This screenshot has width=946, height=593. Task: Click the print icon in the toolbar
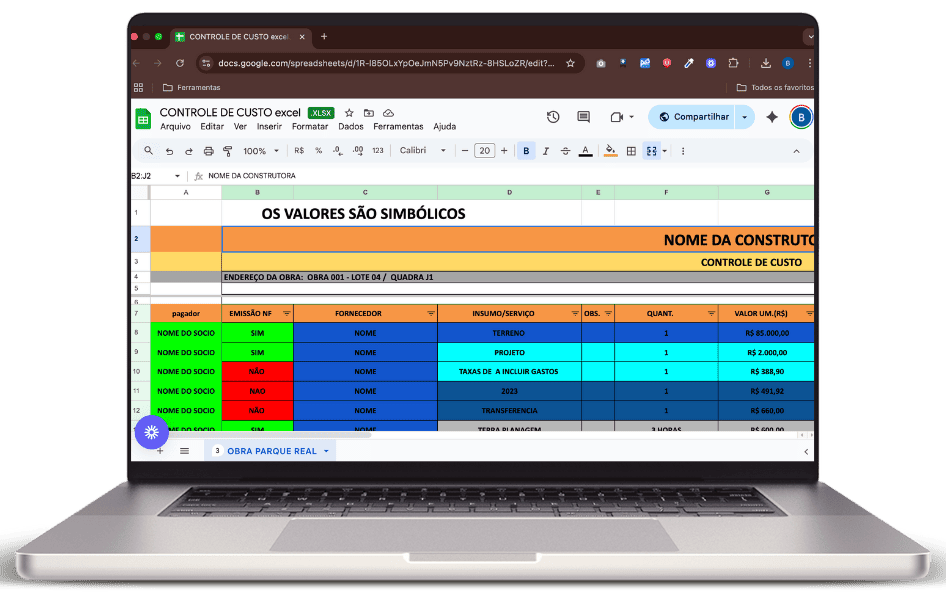tap(208, 151)
